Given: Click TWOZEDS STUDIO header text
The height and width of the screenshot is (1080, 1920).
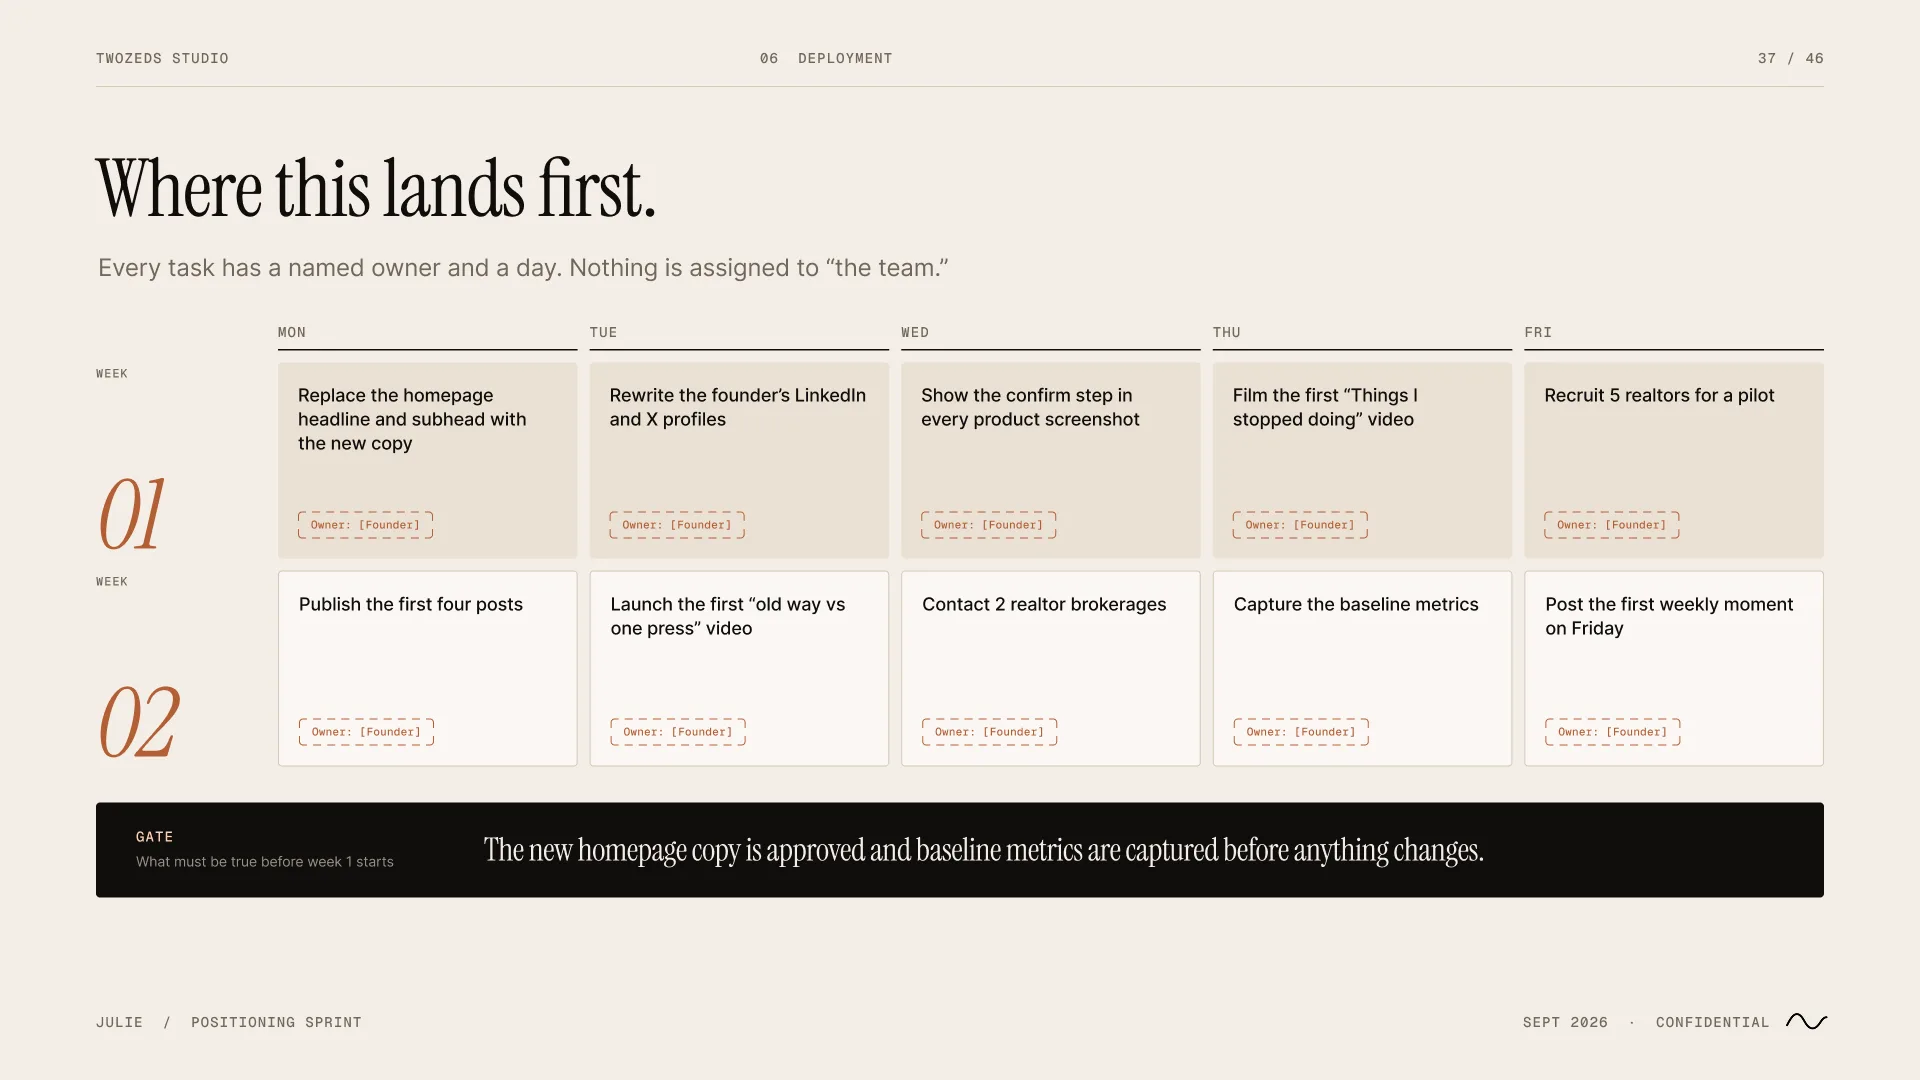Looking at the screenshot, I should coord(162,58).
